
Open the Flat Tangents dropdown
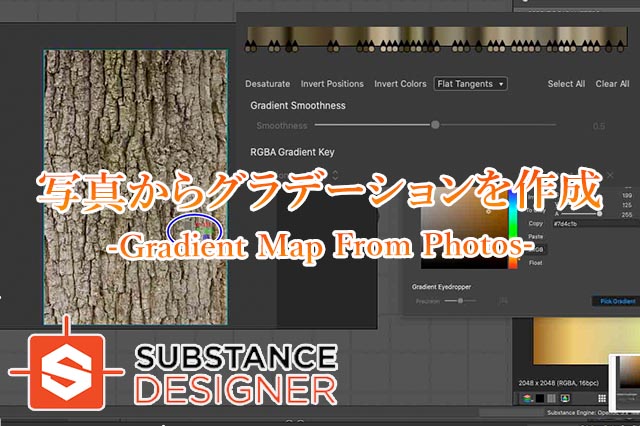coord(470,84)
